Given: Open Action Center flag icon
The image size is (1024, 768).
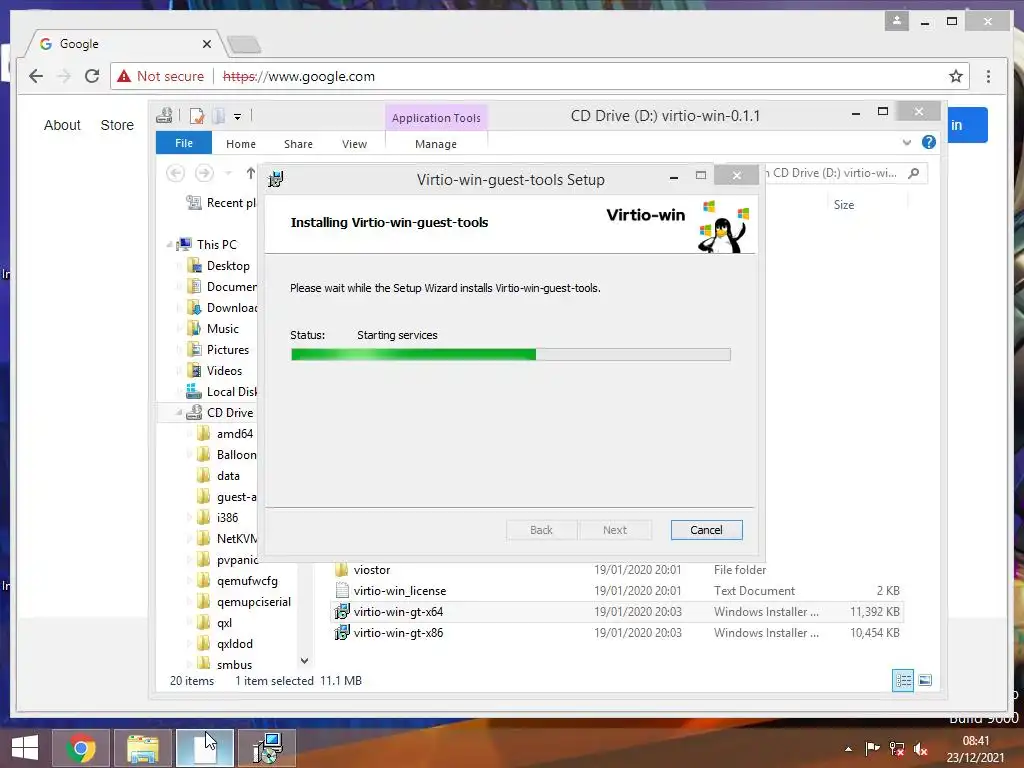Looking at the screenshot, I should pyautogui.click(x=872, y=749).
